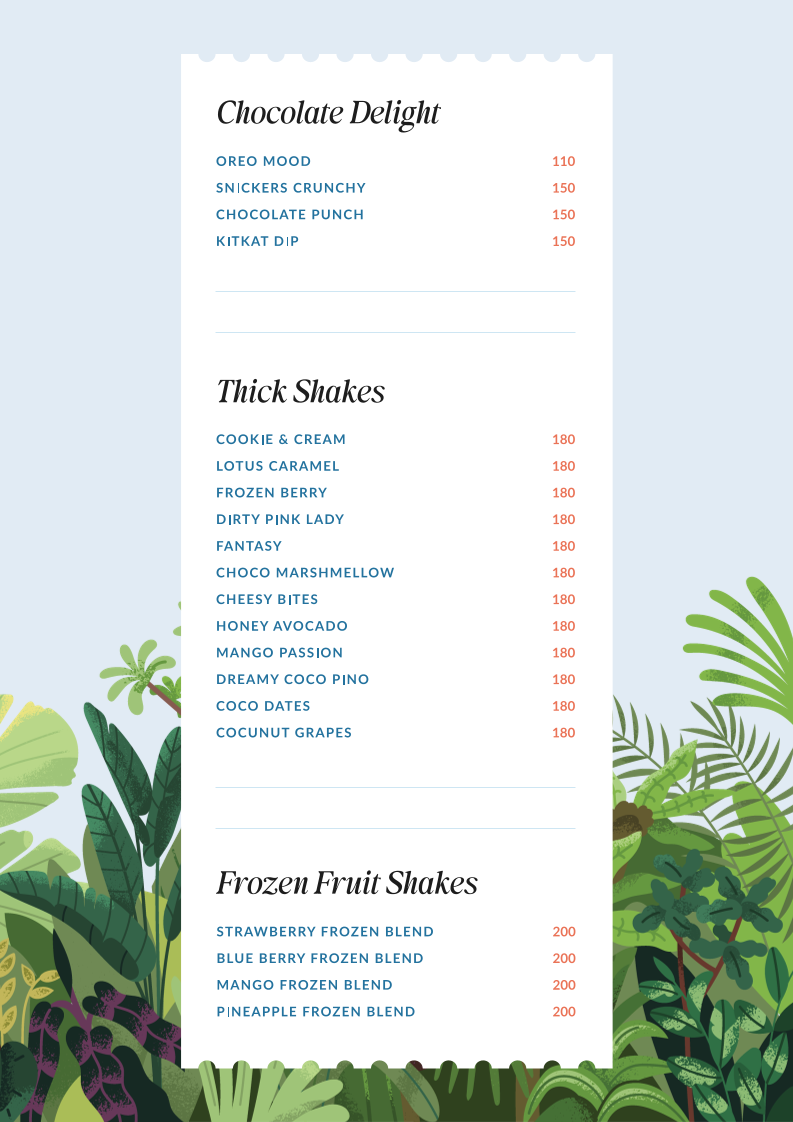Click the Frozen Fruit Shakes heading
This screenshot has width=793, height=1122.
click(347, 883)
